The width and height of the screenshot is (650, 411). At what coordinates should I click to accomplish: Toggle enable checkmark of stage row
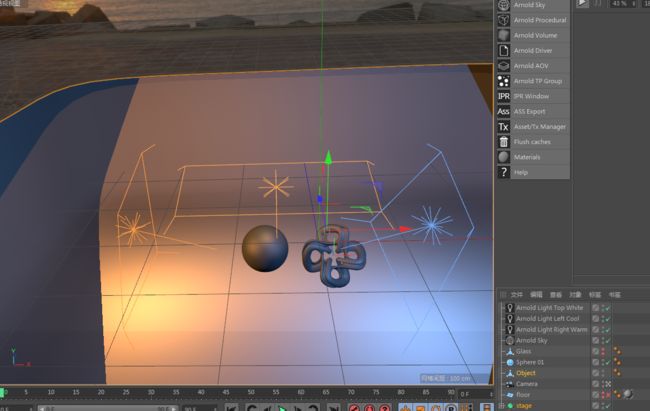point(608,406)
